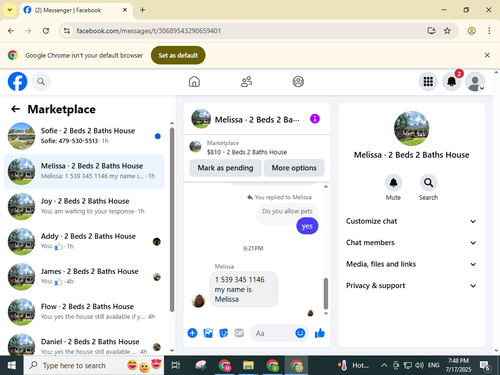Image resolution: width=500 pixels, height=375 pixels.
Task: Click the conversation list scrollbar
Action: pyautogui.click(x=172, y=219)
